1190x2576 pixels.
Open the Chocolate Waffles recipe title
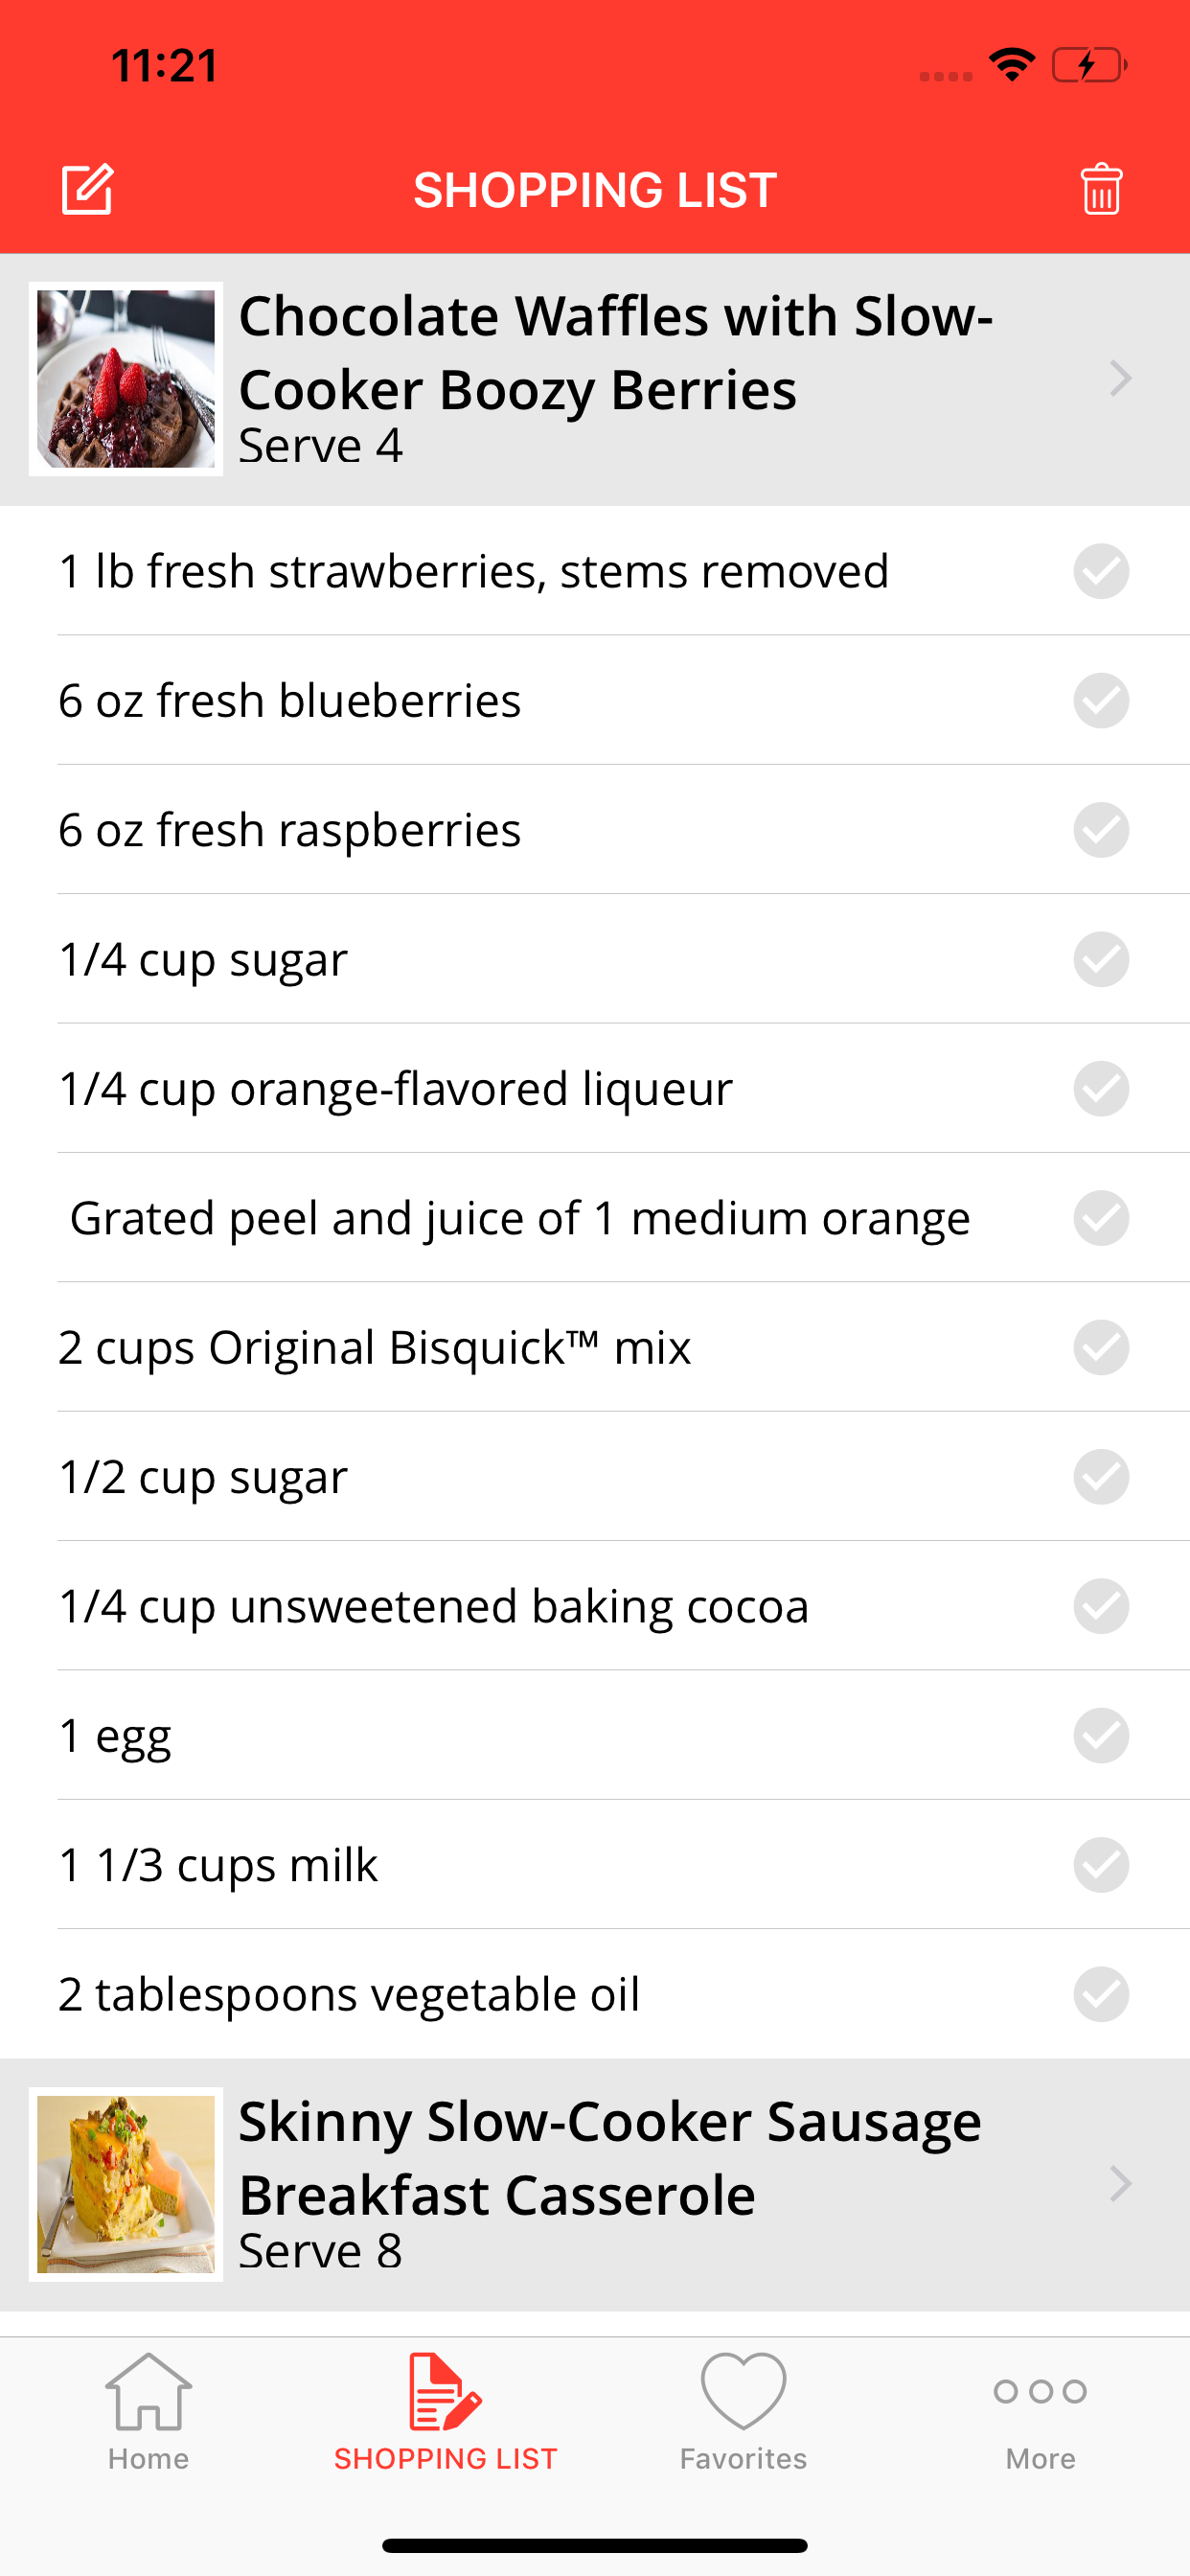point(615,353)
